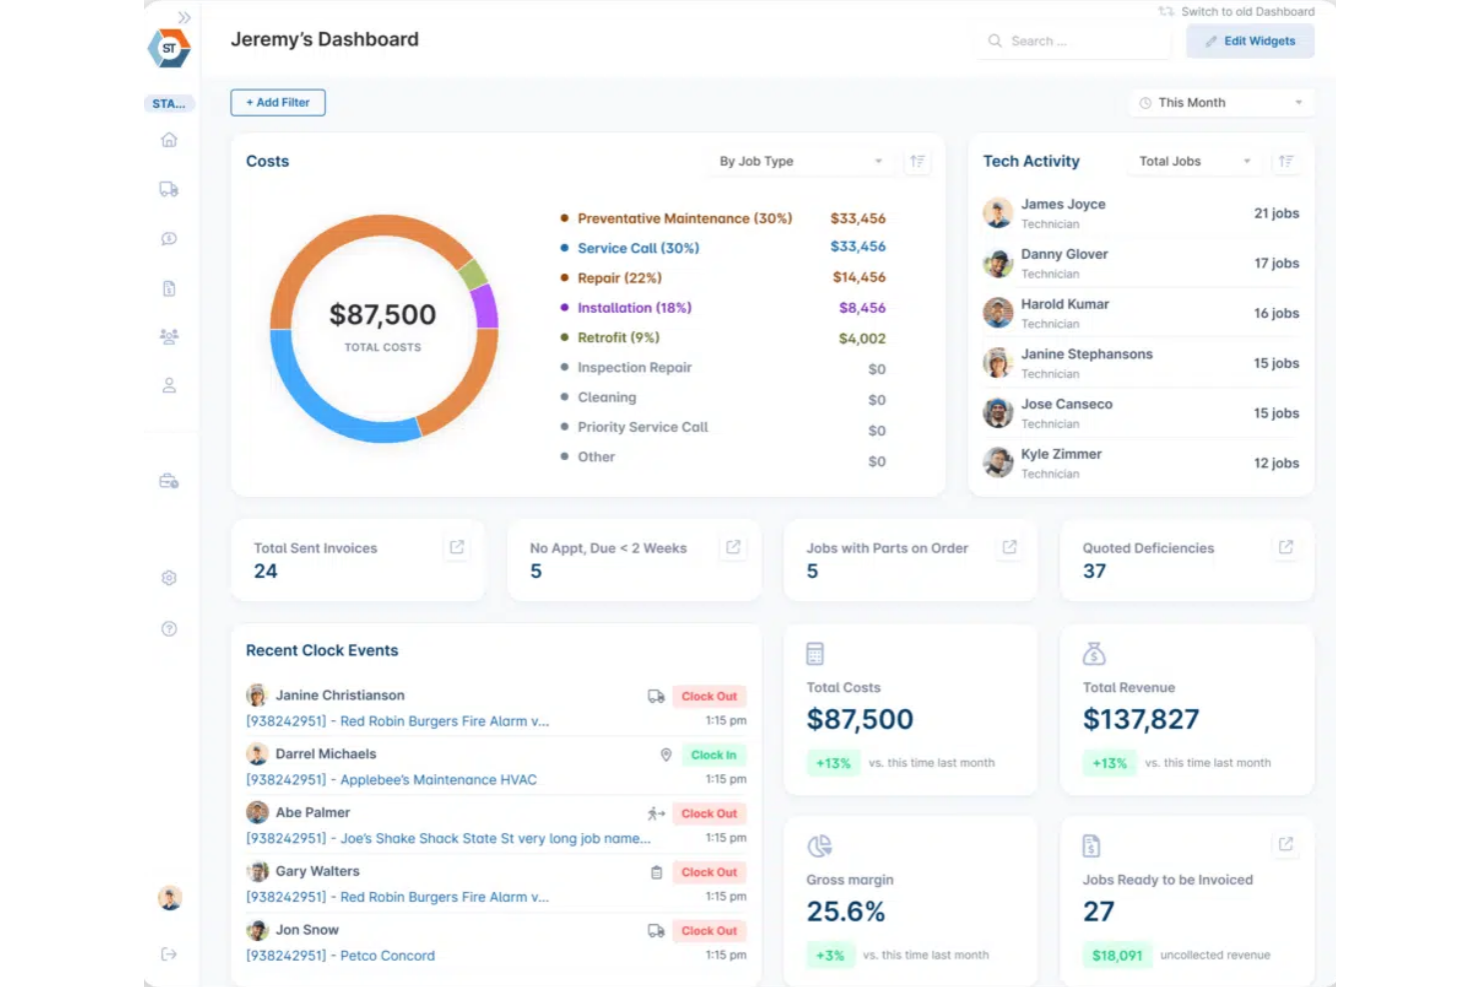Open the This Month date range dropdown
Viewport: 1480px width, 987px height.
(1220, 102)
